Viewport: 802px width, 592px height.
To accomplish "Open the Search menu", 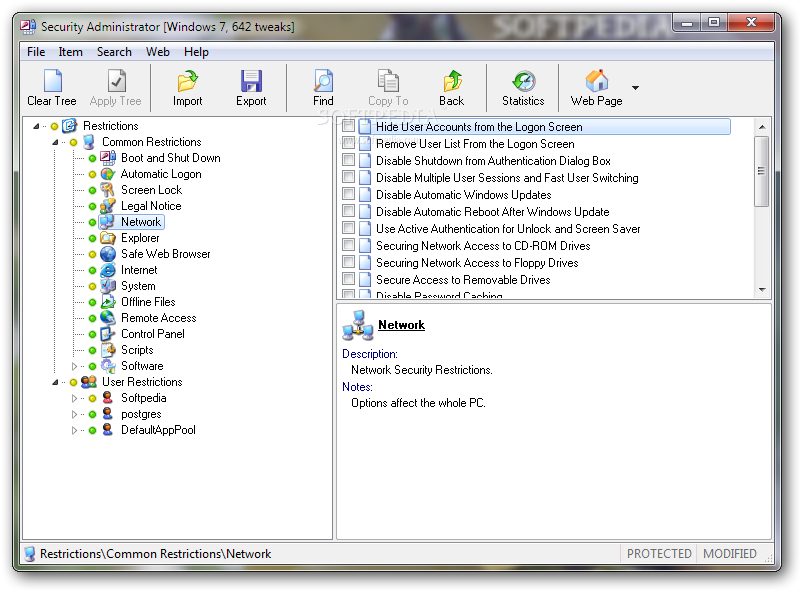I will click(114, 52).
